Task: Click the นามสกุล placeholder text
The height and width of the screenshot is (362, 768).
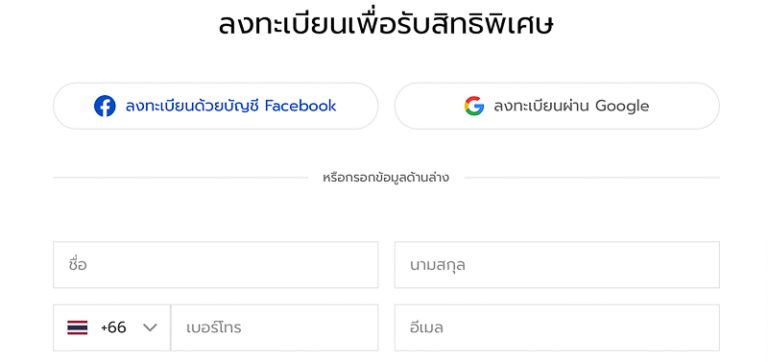Action: point(437,265)
